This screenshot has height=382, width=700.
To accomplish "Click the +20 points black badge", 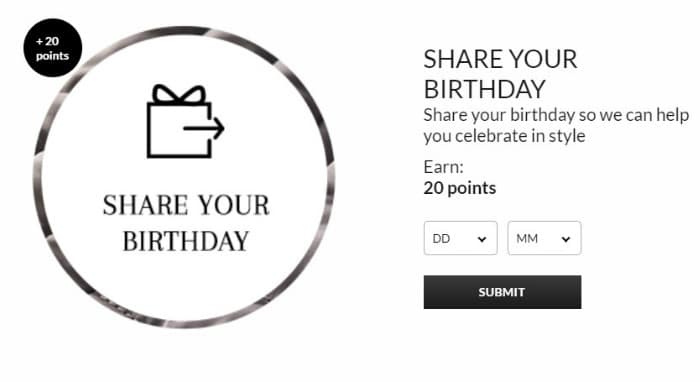I will (53, 48).
